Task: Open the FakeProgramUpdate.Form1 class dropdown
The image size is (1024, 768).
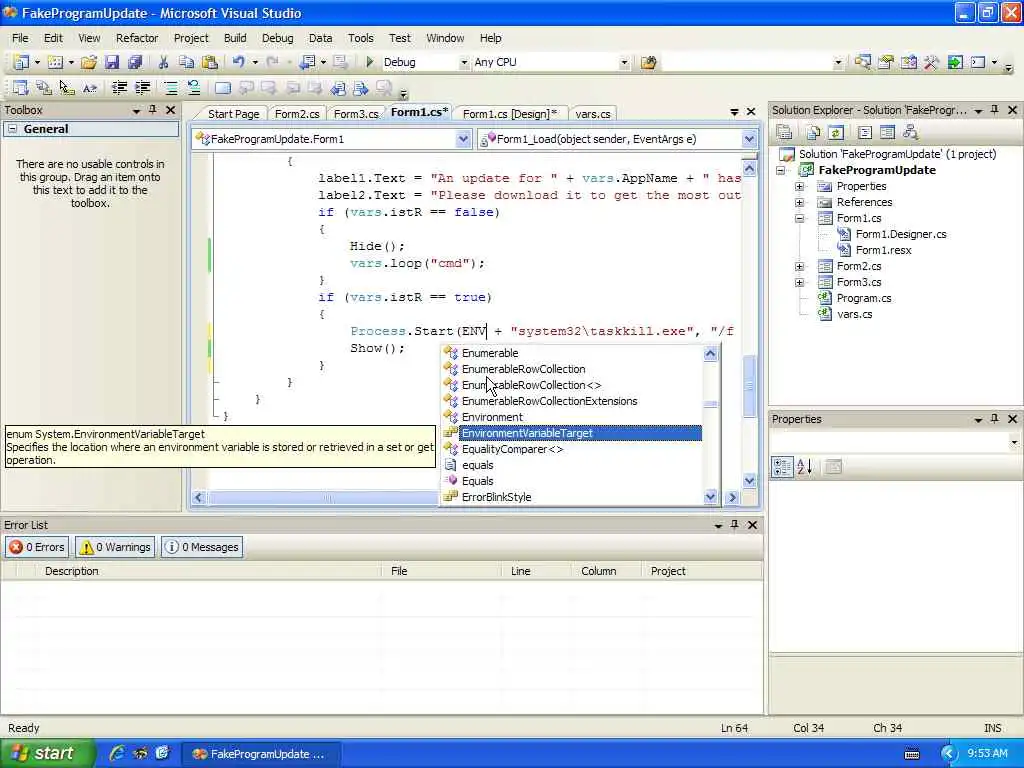Action: point(462,139)
